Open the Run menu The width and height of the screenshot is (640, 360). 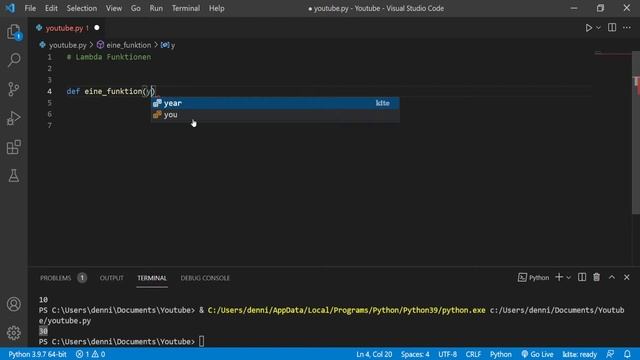pos(156,8)
